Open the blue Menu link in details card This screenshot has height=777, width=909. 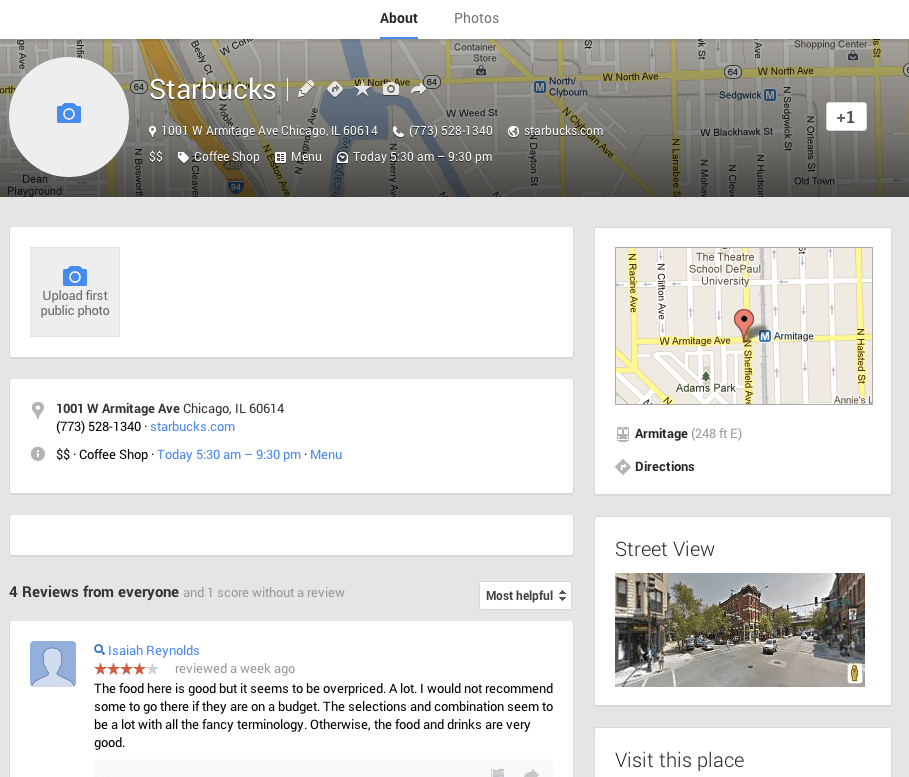[x=326, y=455]
